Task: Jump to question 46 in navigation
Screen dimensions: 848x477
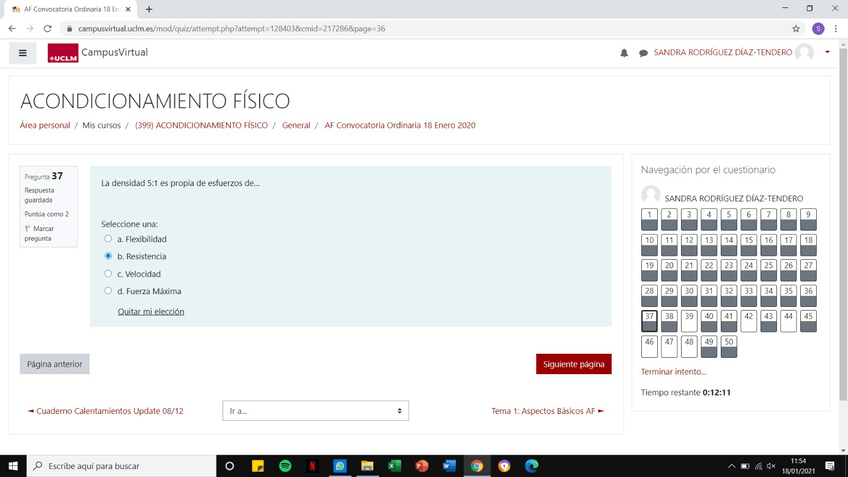Action: (x=649, y=346)
